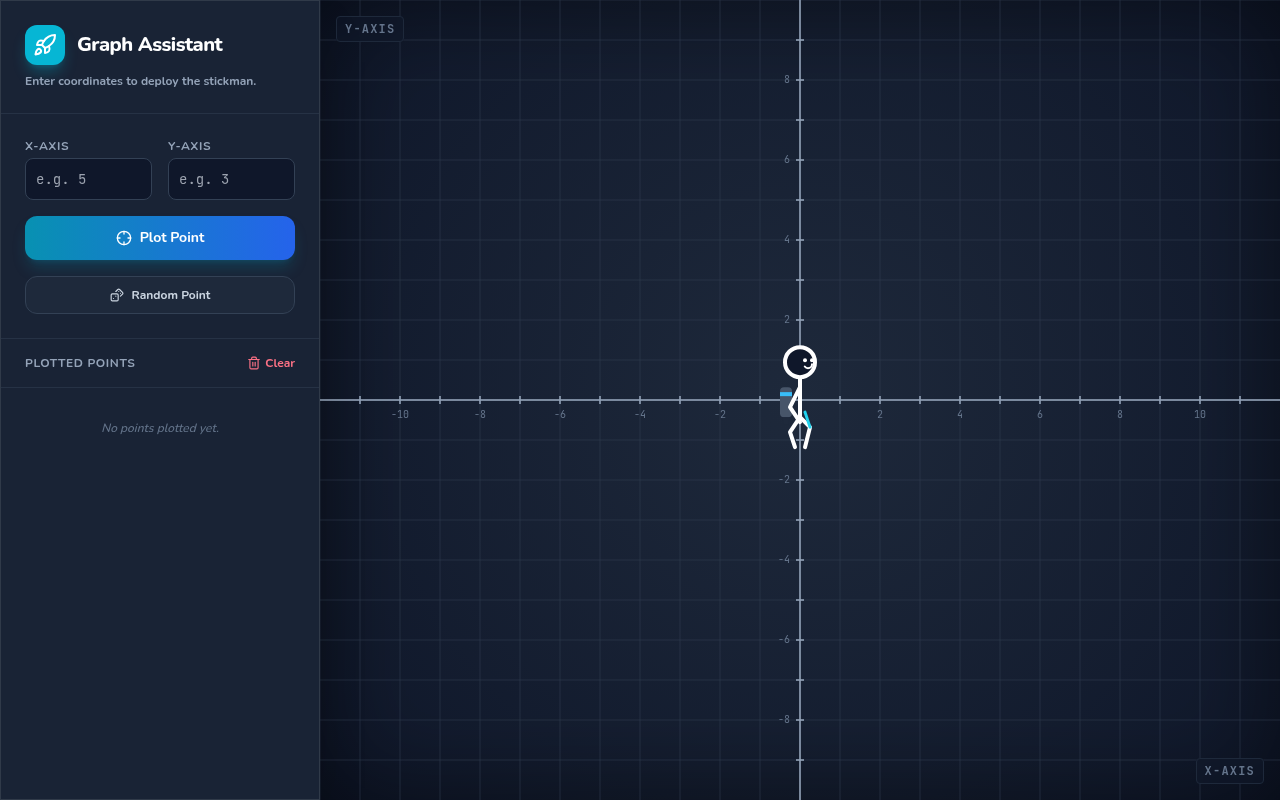
Task: Click the stickman's head at origin
Action: [x=800, y=362]
